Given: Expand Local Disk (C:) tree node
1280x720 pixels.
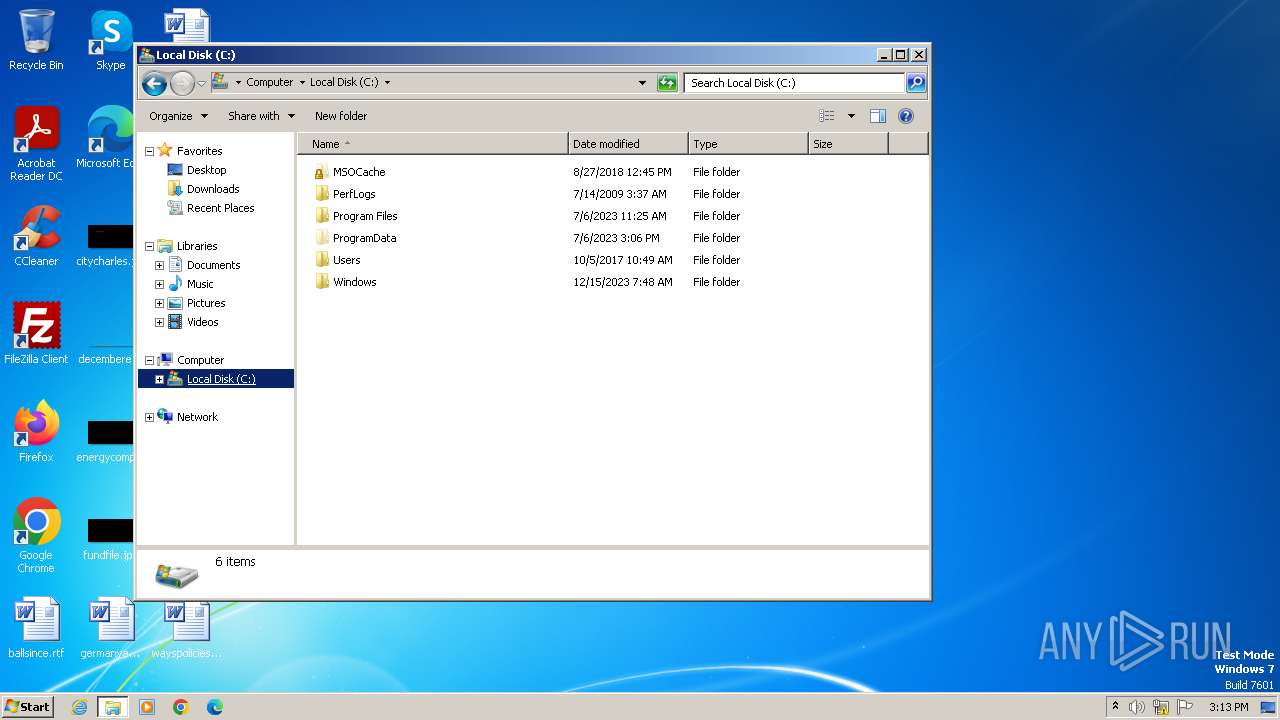Looking at the screenshot, I should coord(159,379).
